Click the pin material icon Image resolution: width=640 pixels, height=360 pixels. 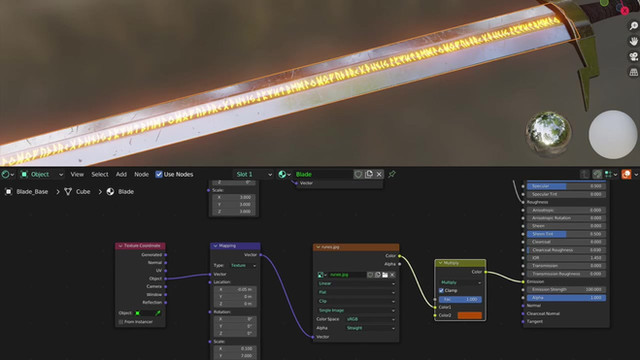[x=392, y=174]
